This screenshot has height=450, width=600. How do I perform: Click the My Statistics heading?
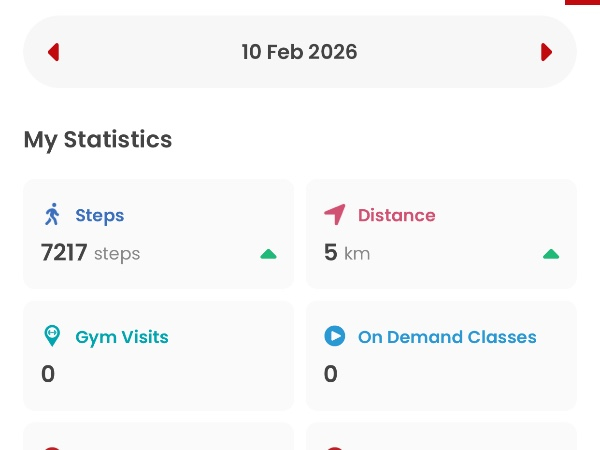pos(98,140)
